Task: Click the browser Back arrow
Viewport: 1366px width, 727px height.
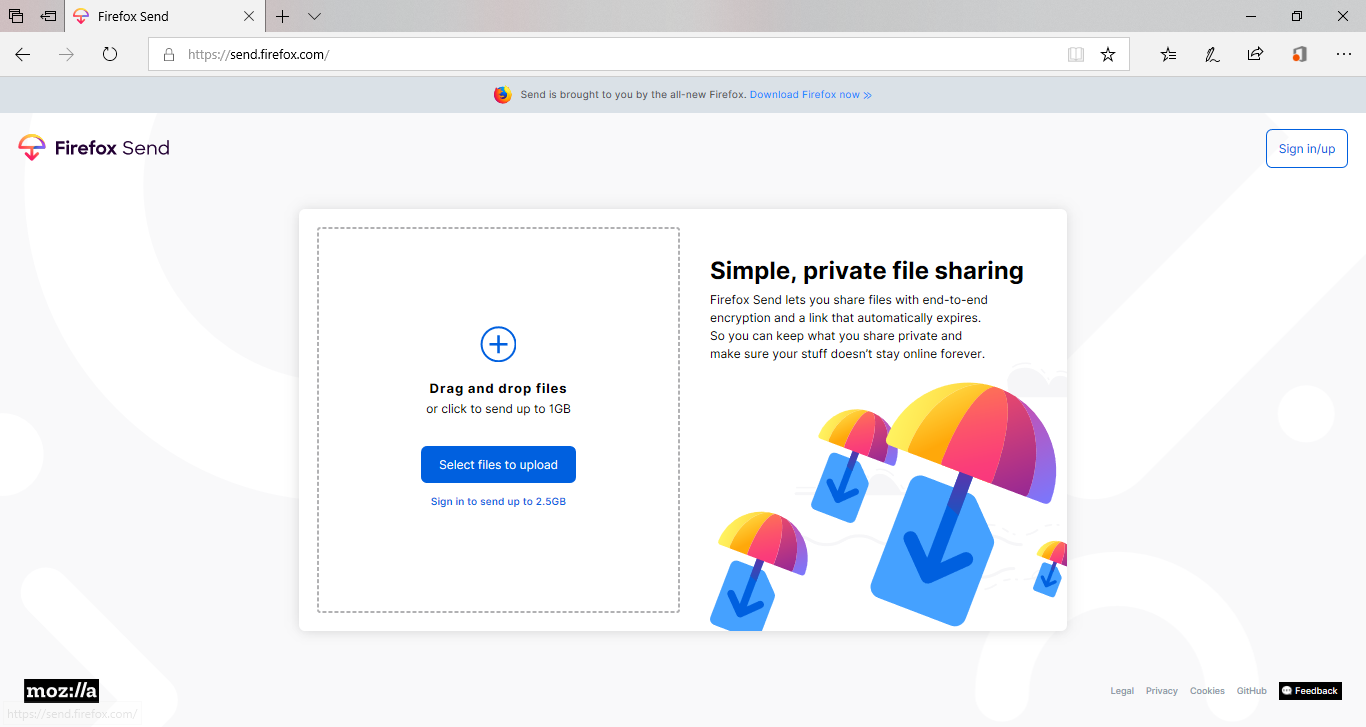Action: click(23, 54)
